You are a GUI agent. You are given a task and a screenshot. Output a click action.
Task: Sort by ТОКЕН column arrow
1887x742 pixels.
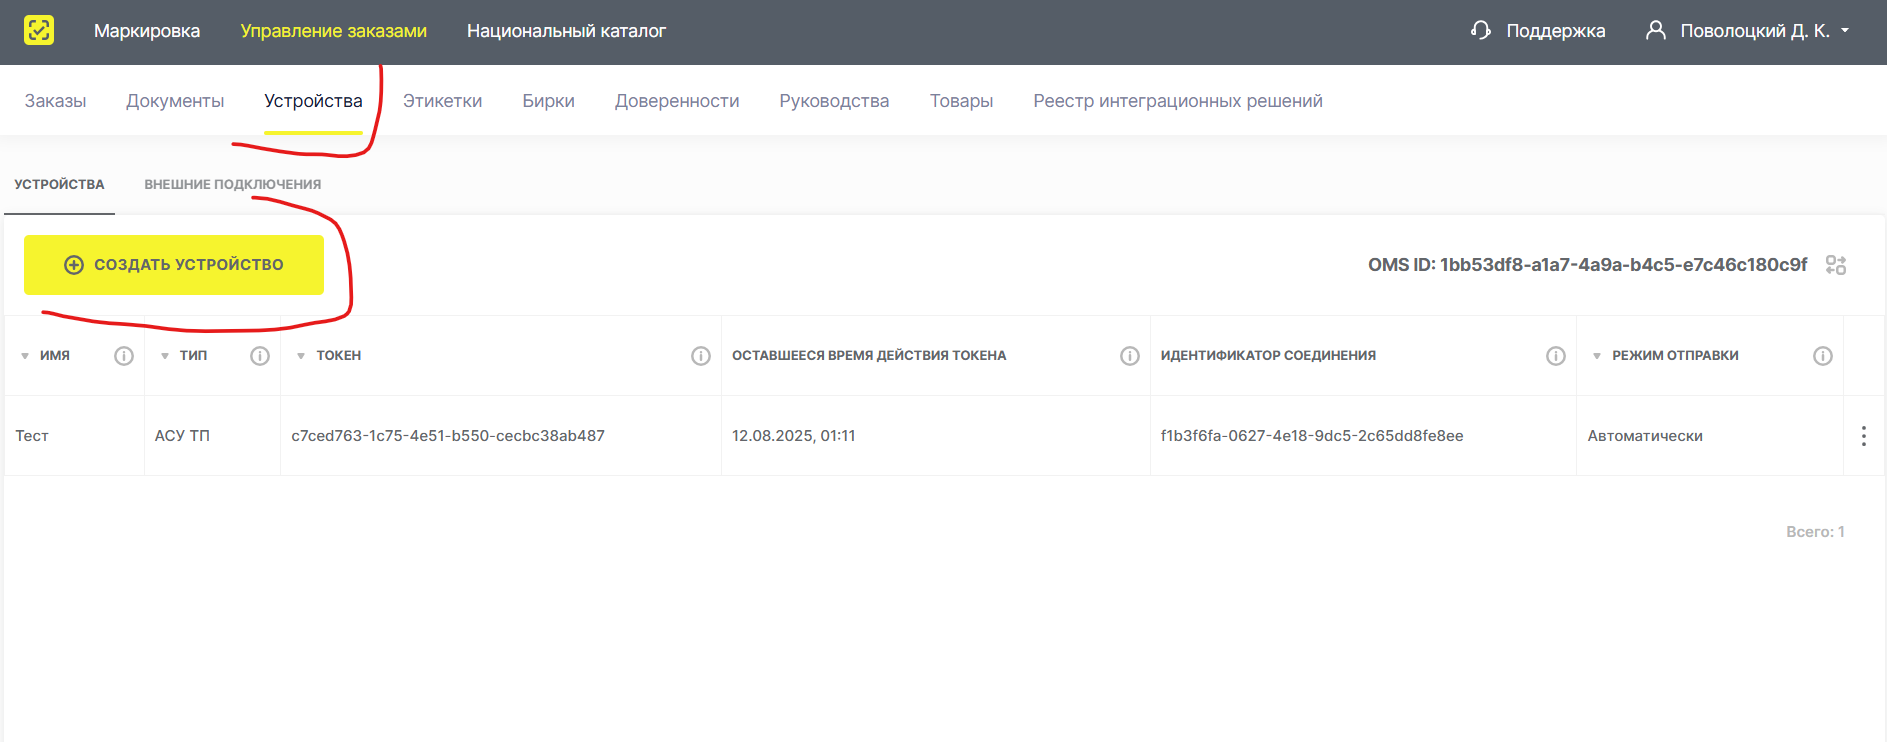(301, 356)
